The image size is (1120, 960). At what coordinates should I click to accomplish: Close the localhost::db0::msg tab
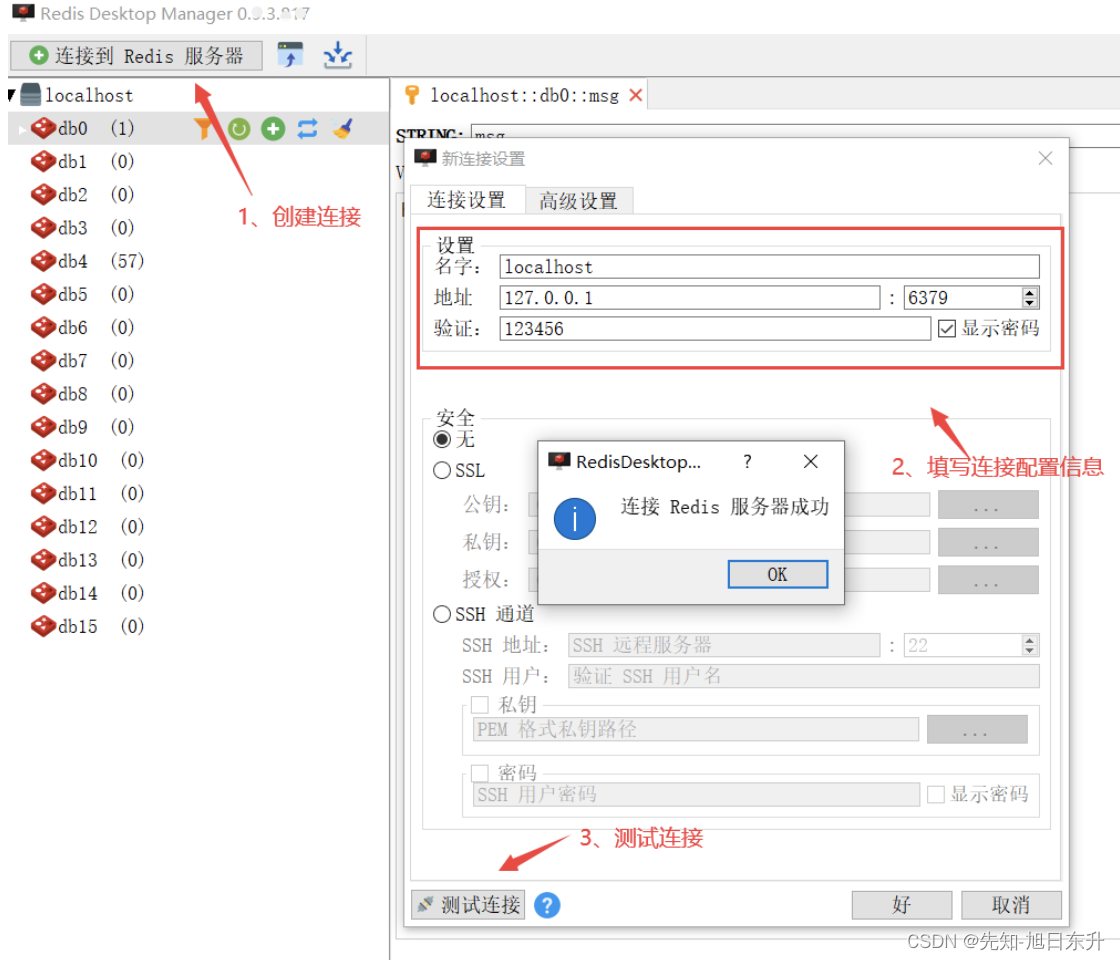636,95
